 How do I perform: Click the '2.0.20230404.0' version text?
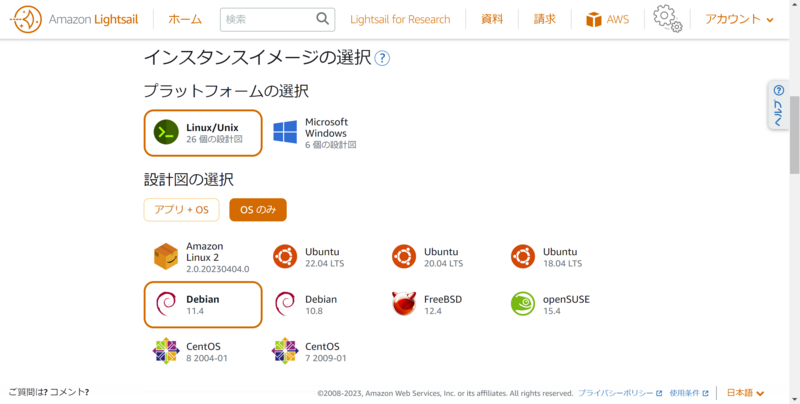tap(218, 269)
